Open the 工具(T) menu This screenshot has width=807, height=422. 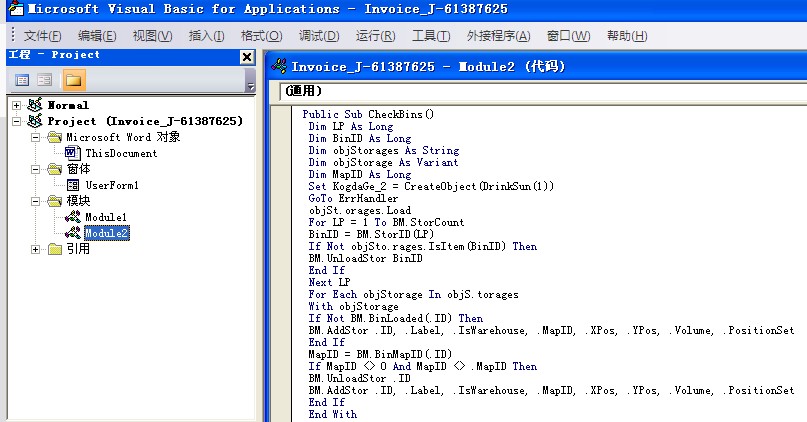click(x=431, y=36)
